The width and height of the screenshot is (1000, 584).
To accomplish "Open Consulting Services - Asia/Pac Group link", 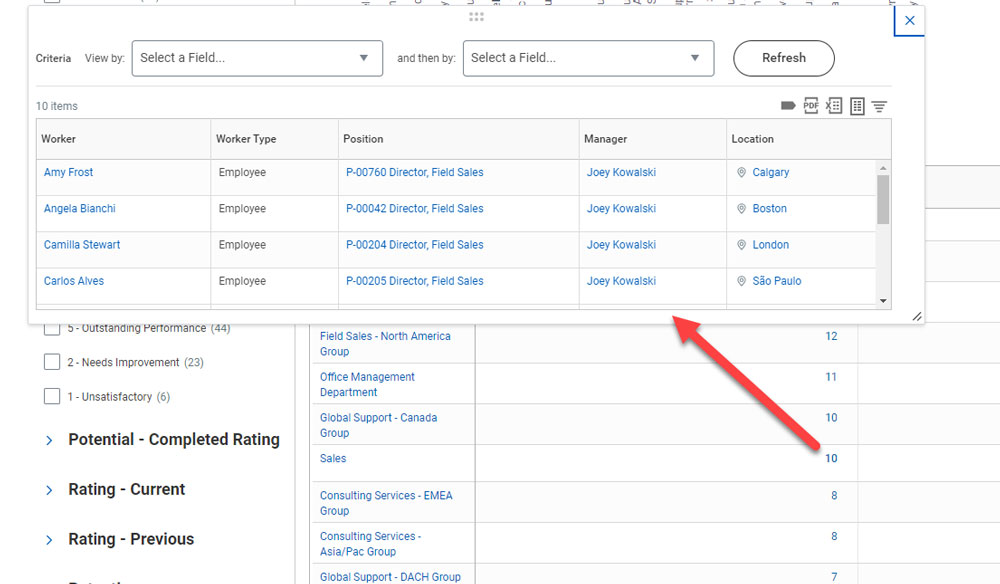I will (371, 544).
